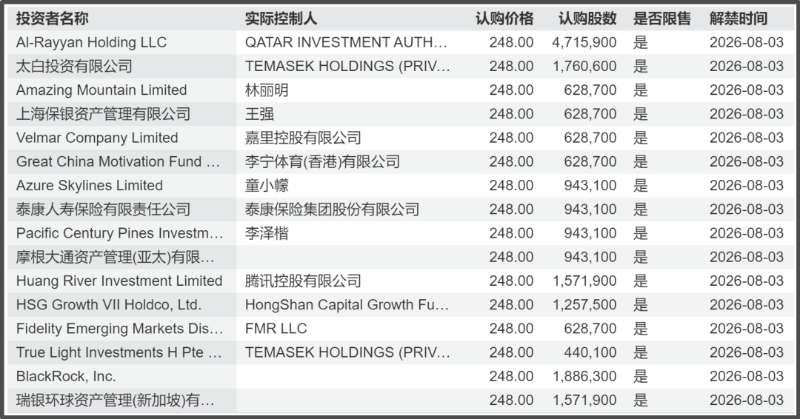Click the 是否限售 column header

[662, 19]
